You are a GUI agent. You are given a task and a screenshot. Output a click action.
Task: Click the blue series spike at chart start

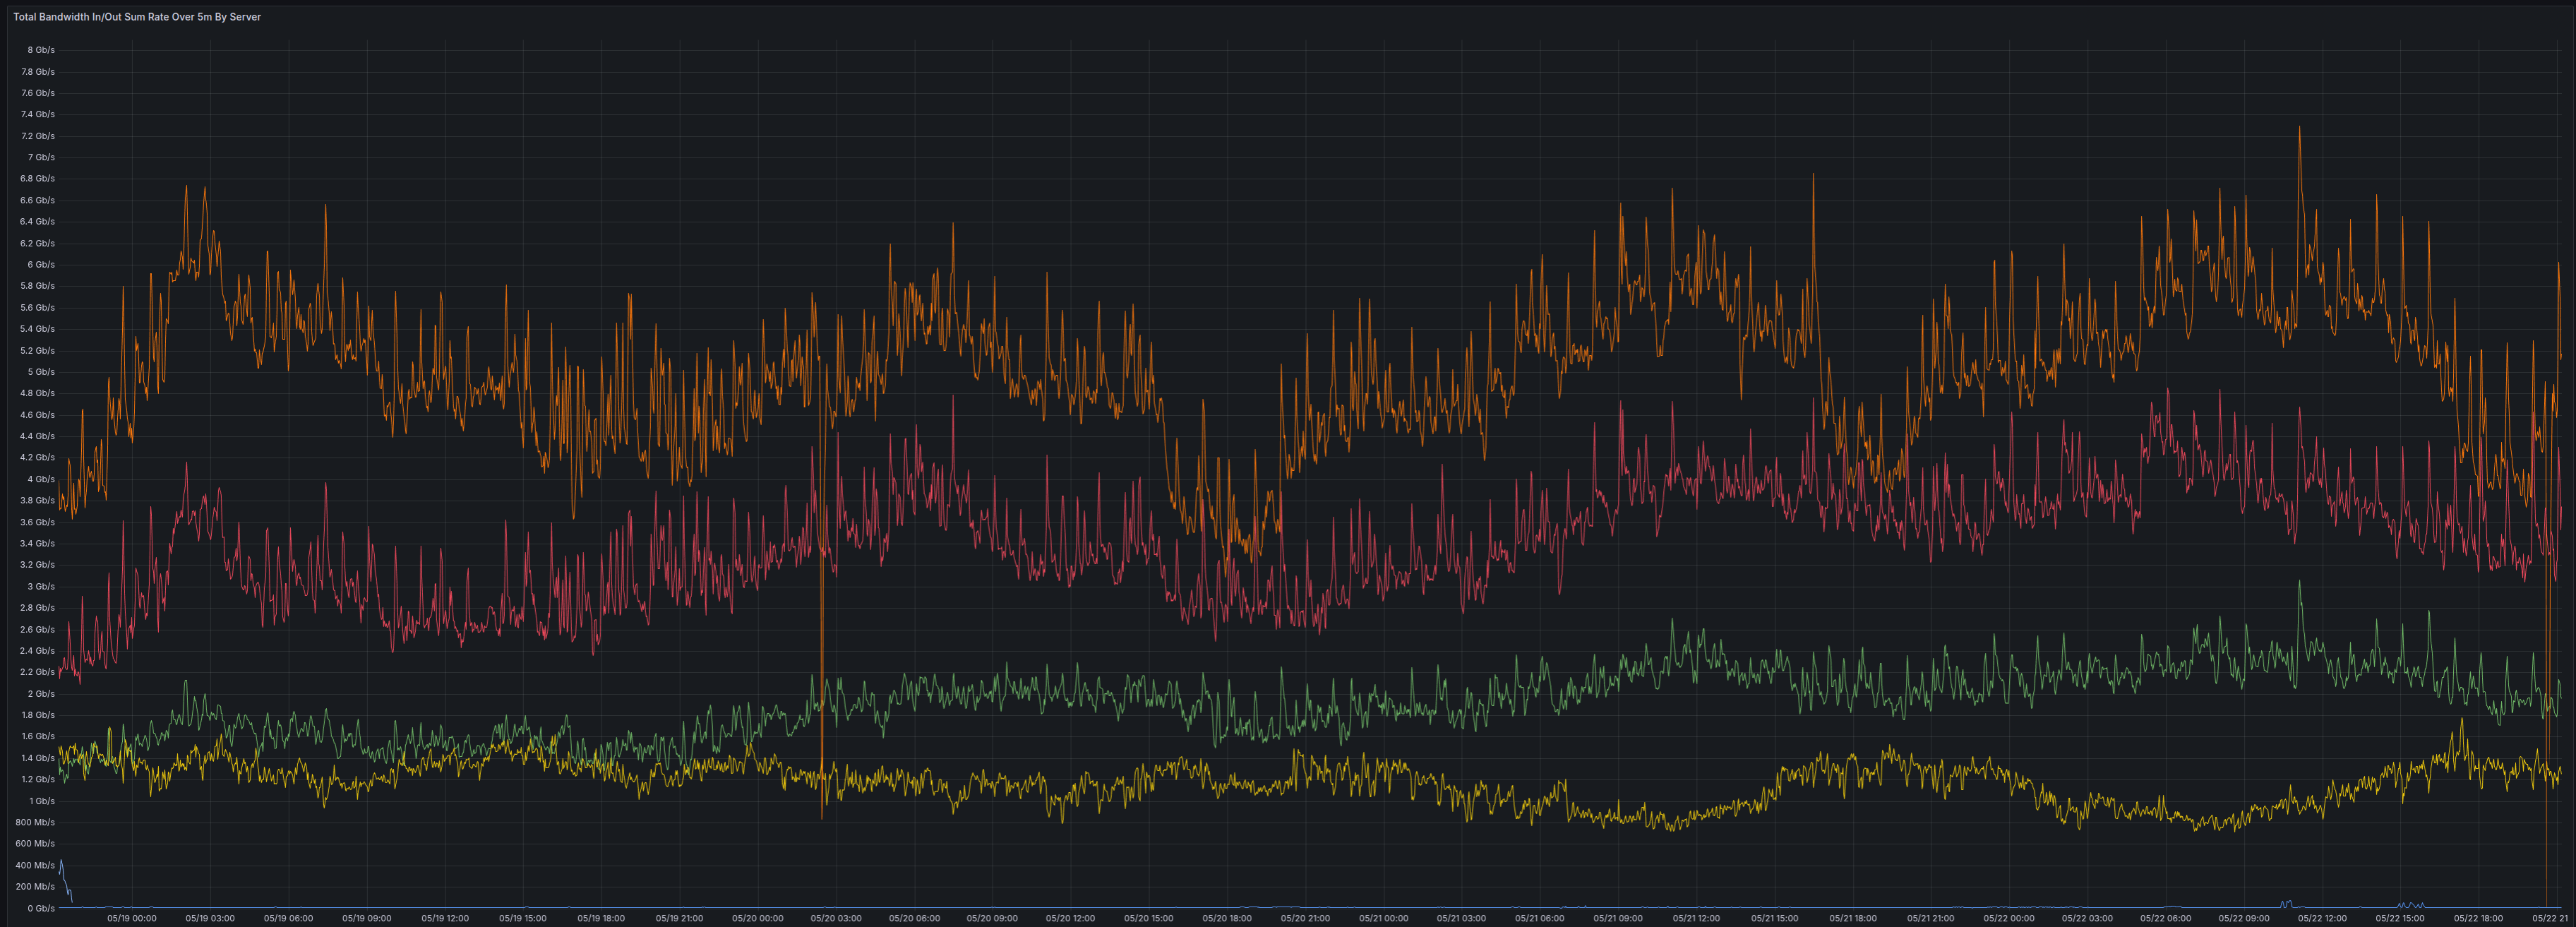[x=61, y=862]
